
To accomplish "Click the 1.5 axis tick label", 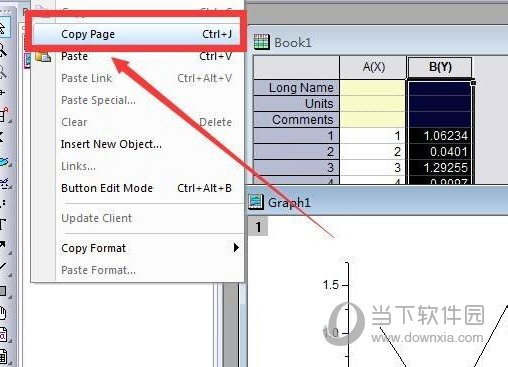I will tap(331, 285).
